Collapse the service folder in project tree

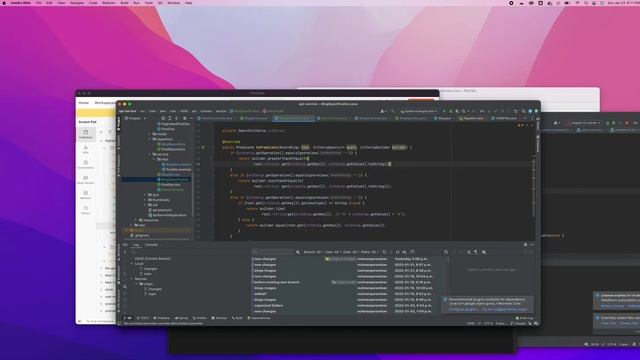(150, 154)
